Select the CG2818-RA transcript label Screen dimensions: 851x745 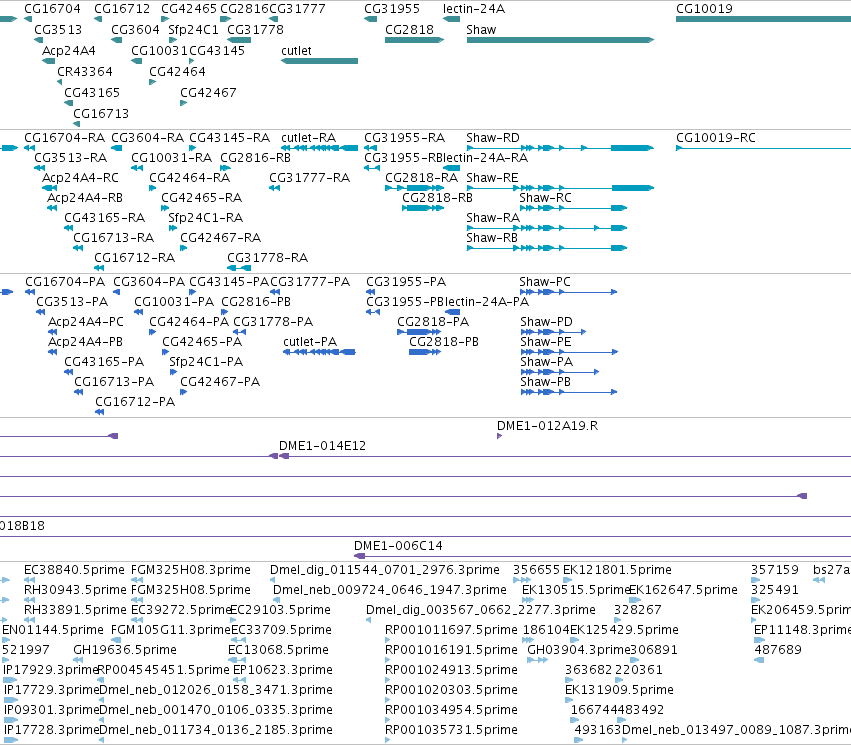[421, 178]
